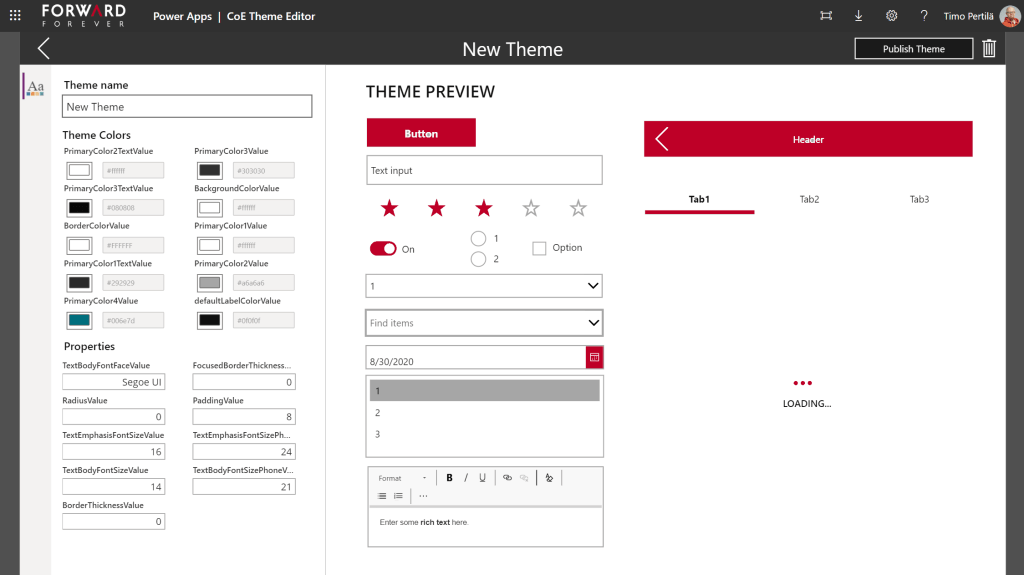
Task: Click the red preview Button
Action: [x=421, y=133]
